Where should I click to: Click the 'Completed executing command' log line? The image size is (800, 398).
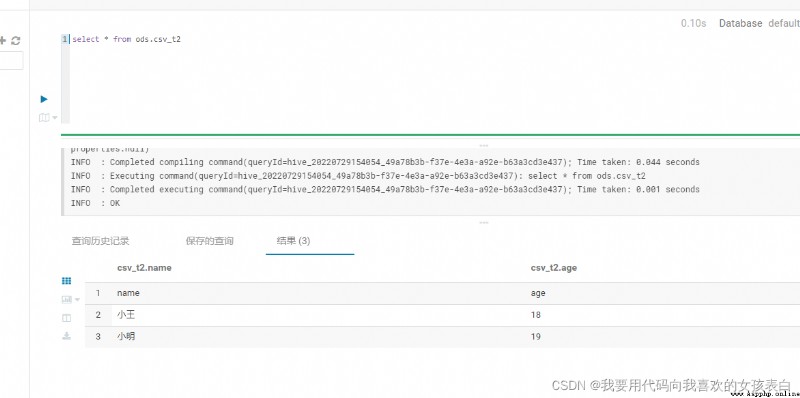(x=385, y=189)
